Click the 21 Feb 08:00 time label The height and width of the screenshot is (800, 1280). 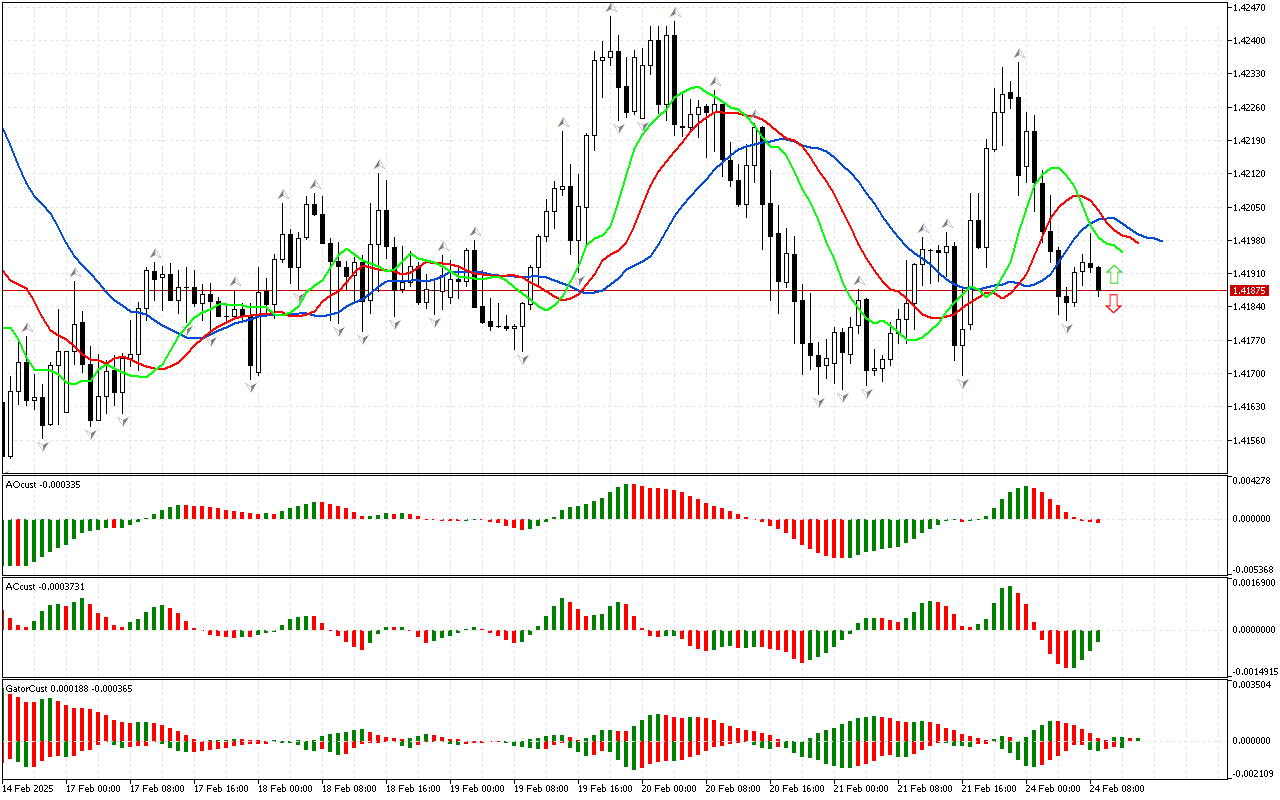(925, 789)
